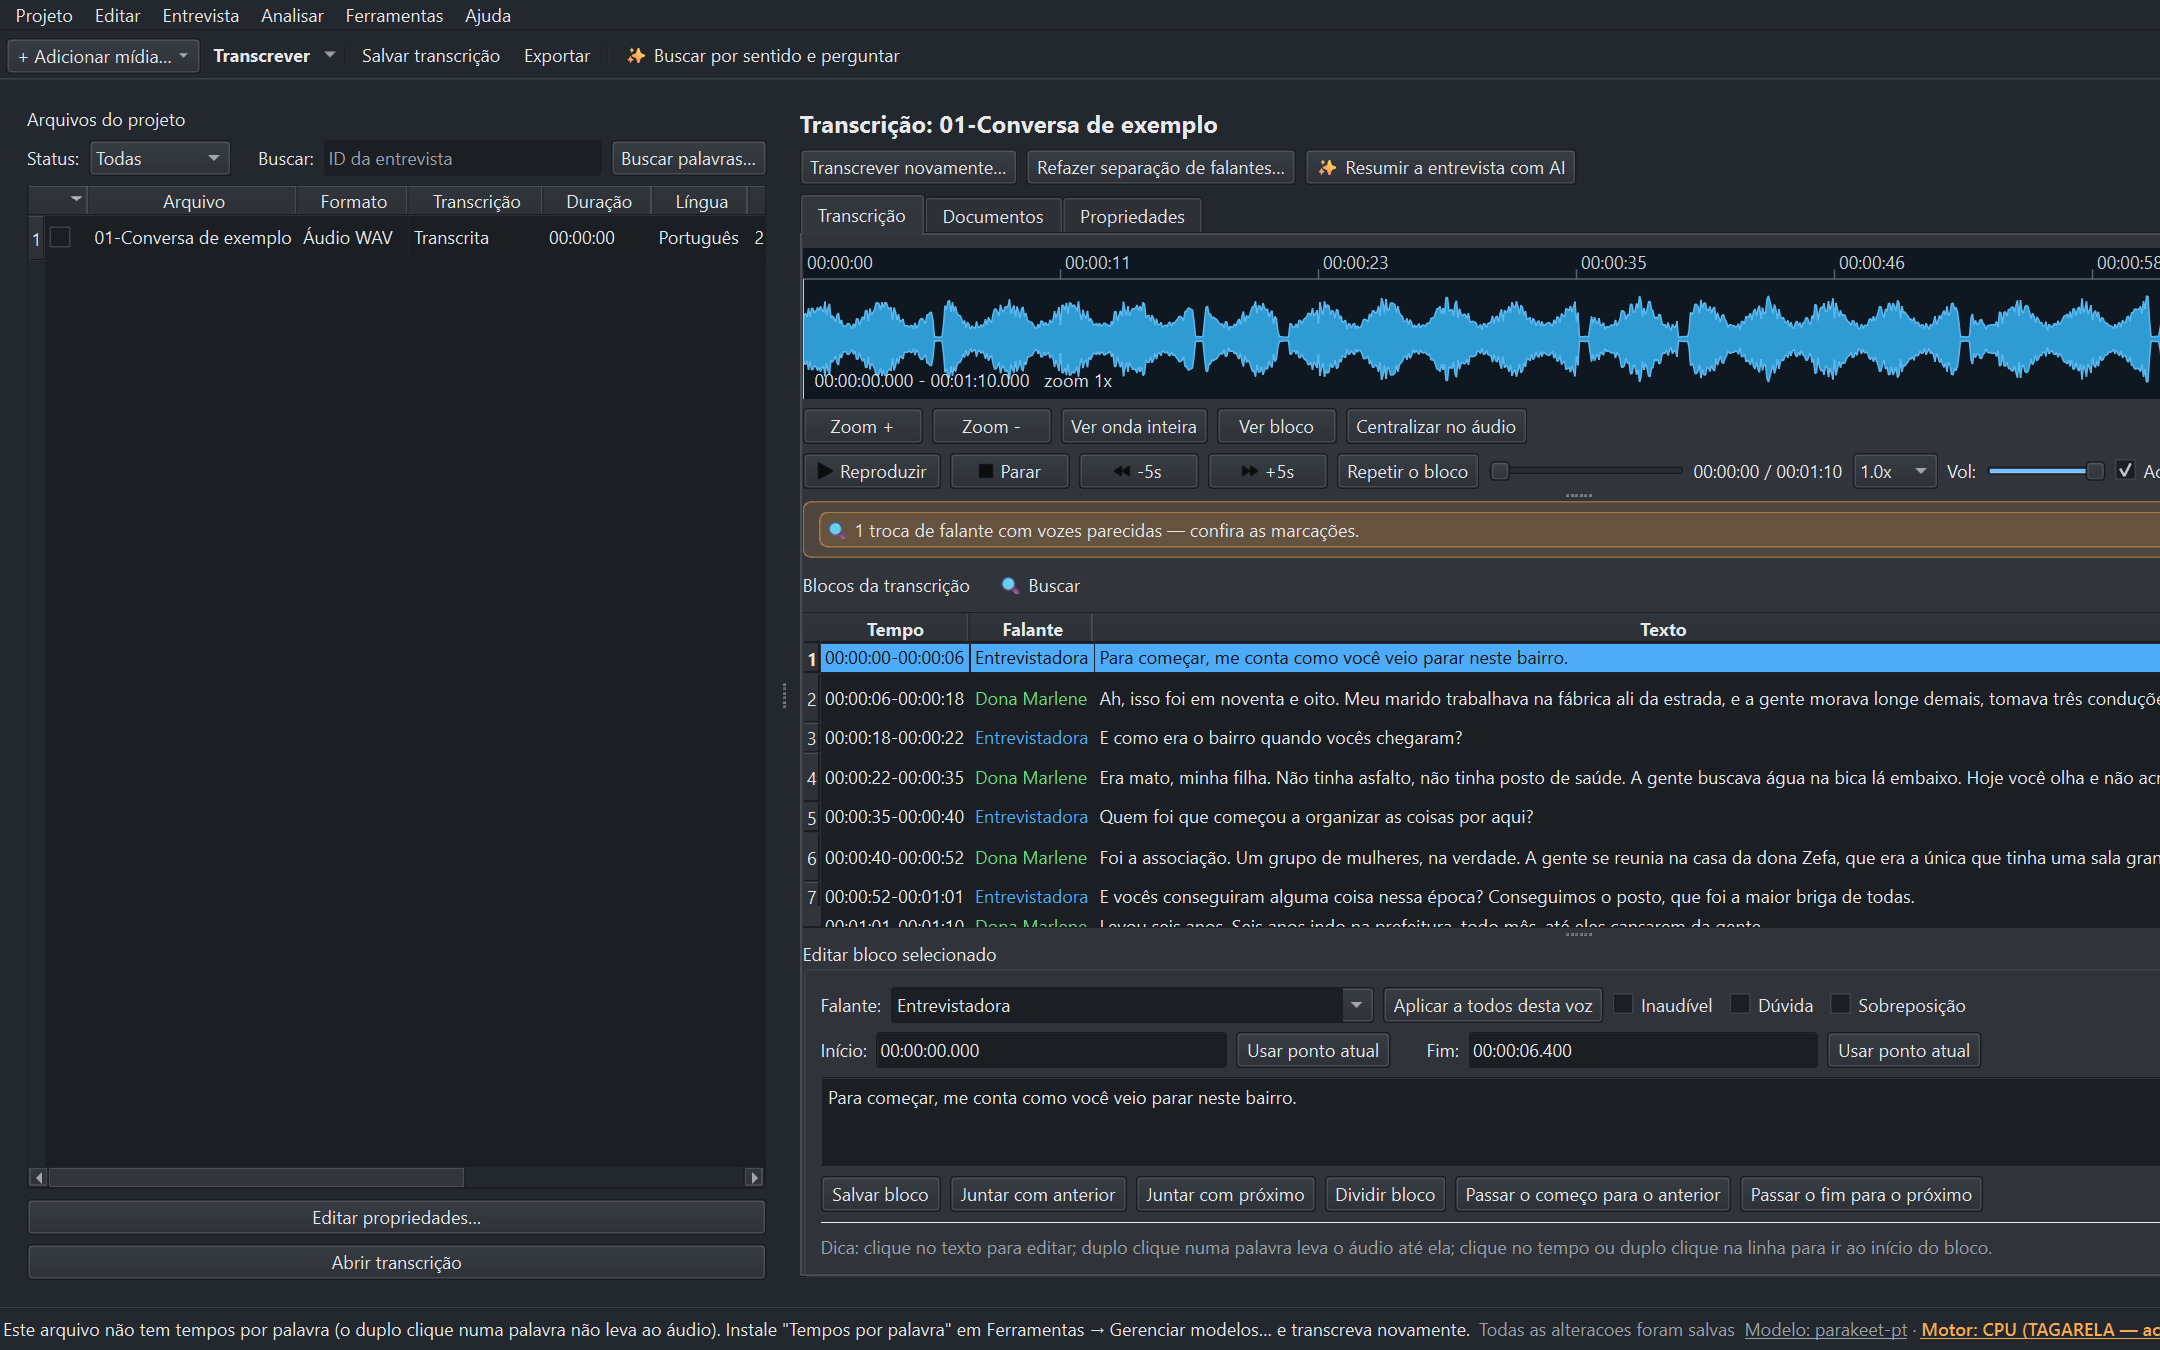Select transcript row 4 by Dona Marlene
2160x1350 pixels.
click(x=1480, y=778)
